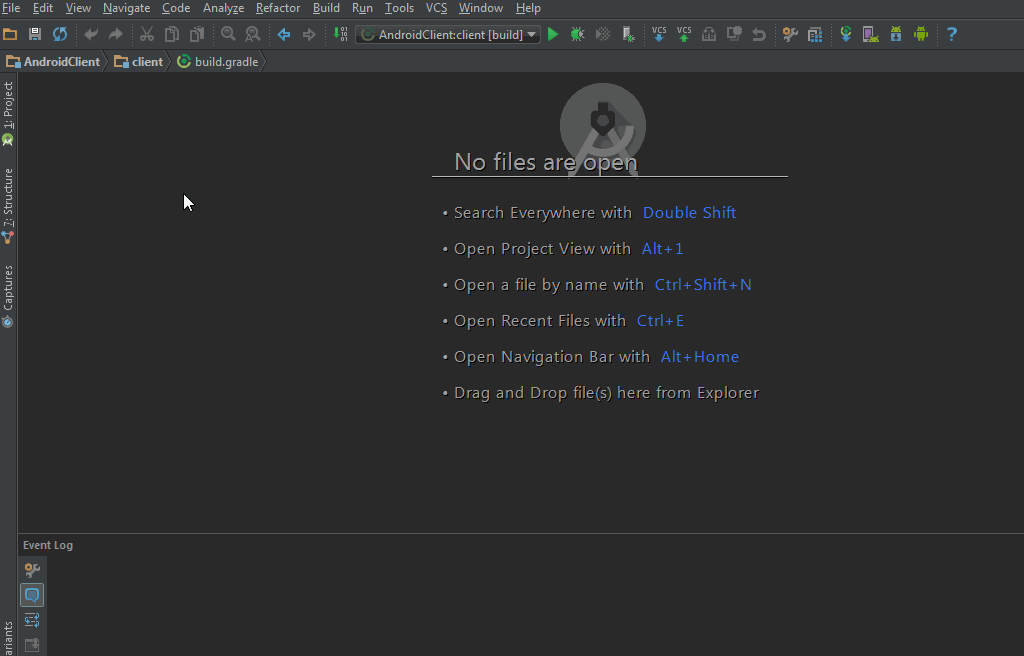
Task: Click the Open folder toolbar icon
Action: (x=10, y=34)
